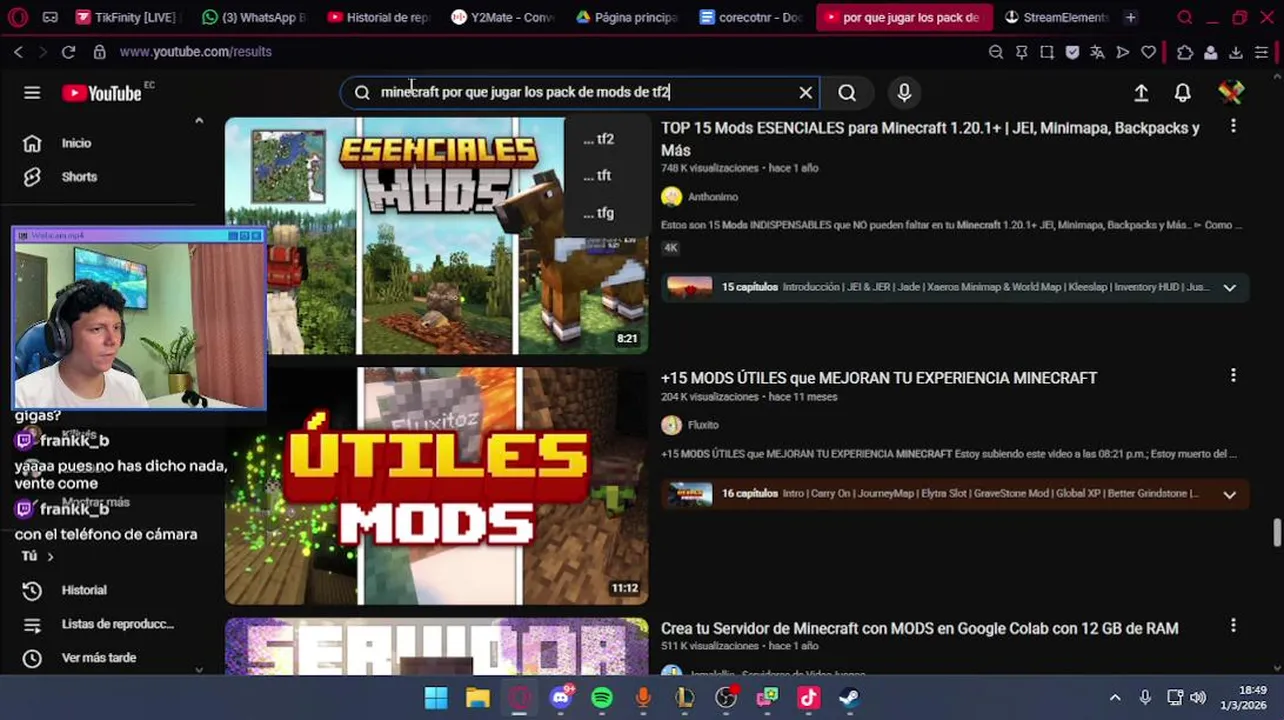The width and height of the screenshot is (1284, 720).
Task: Visit the Fluxitø channel link
Action: 703,425
